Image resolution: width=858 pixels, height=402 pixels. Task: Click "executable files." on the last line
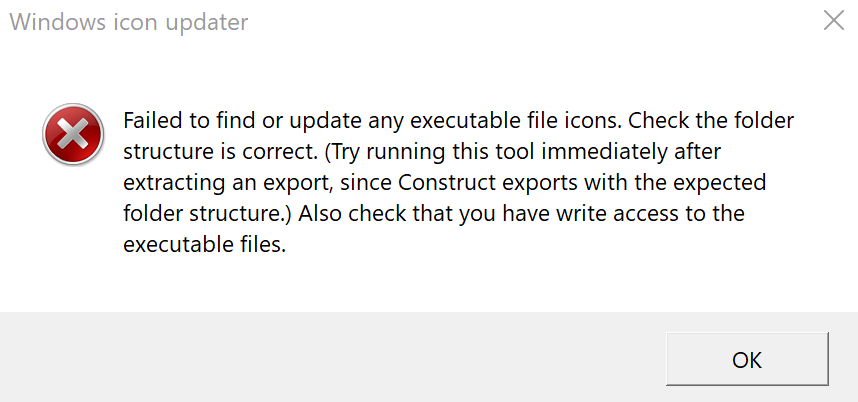tap(205, 244)
